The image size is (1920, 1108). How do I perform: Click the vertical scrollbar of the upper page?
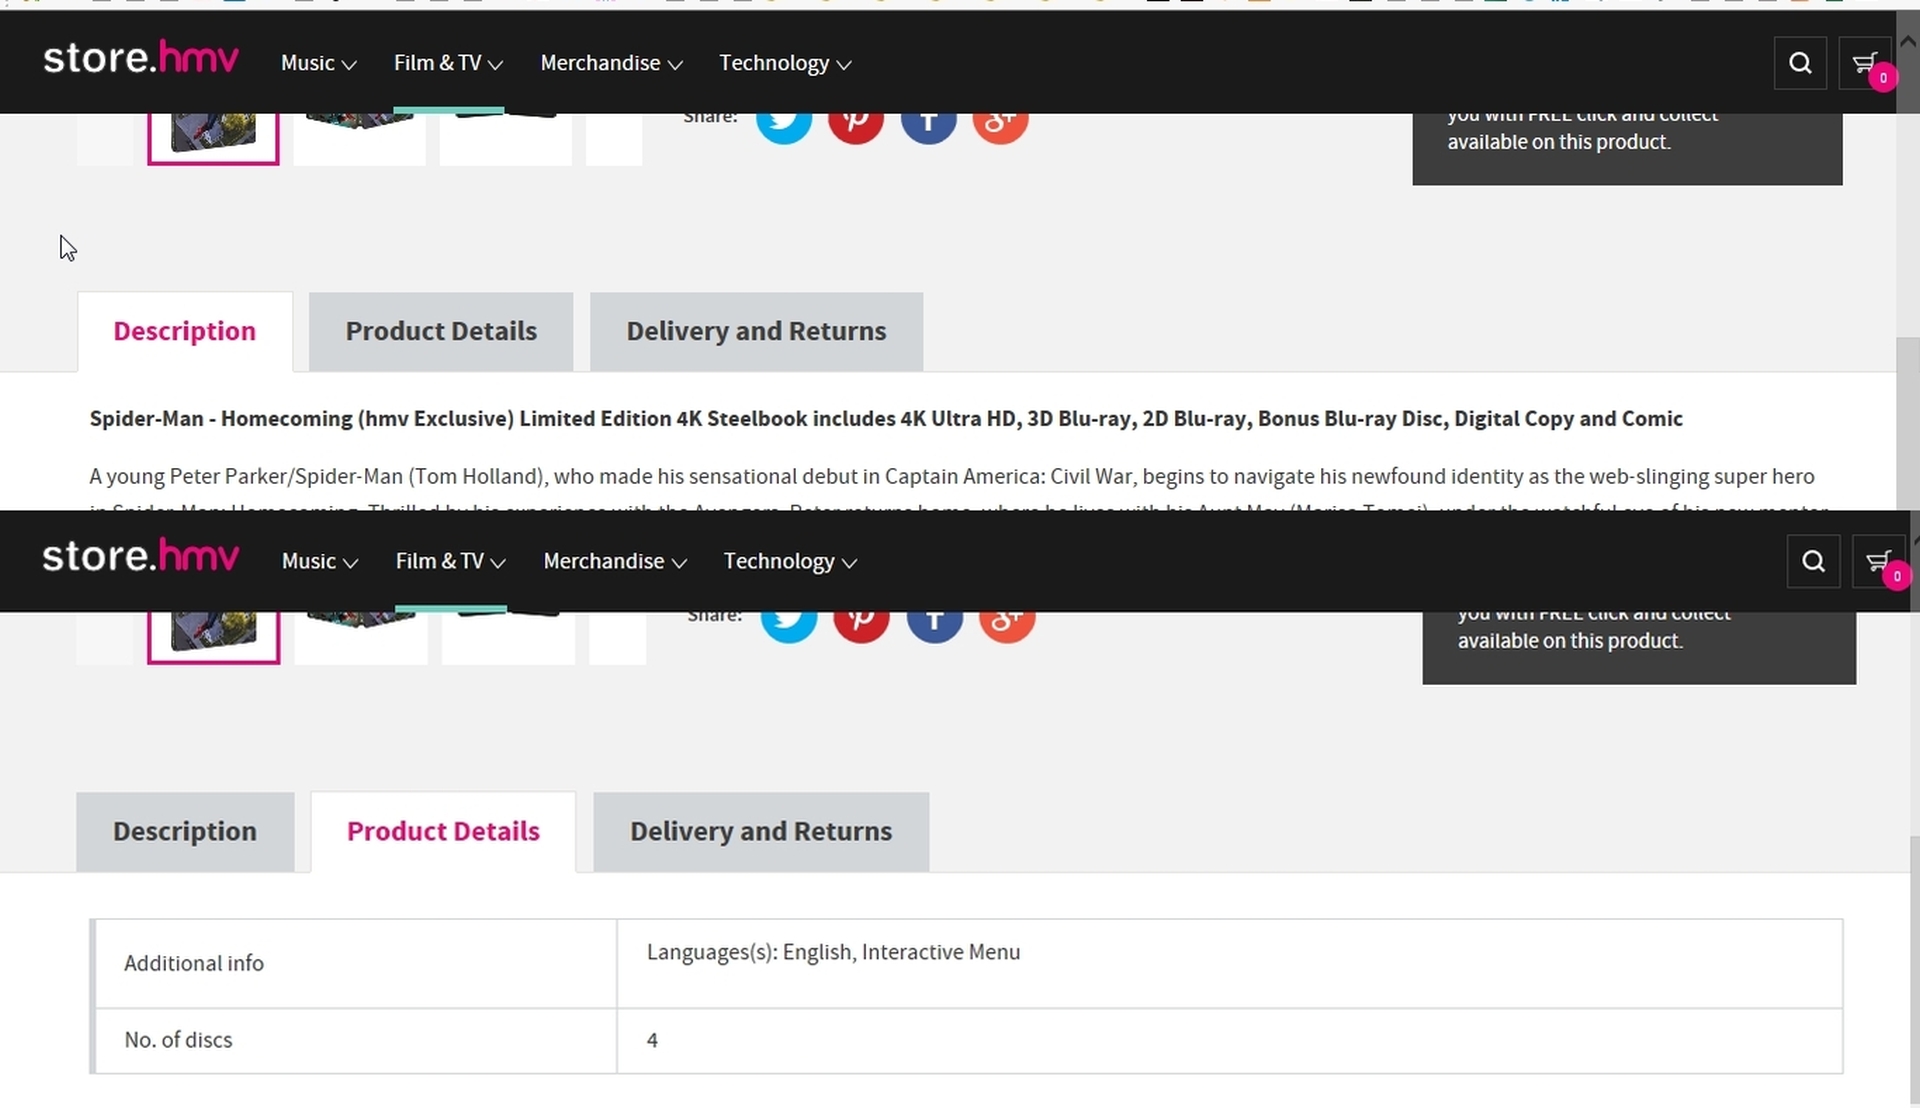coord(1907,424)
